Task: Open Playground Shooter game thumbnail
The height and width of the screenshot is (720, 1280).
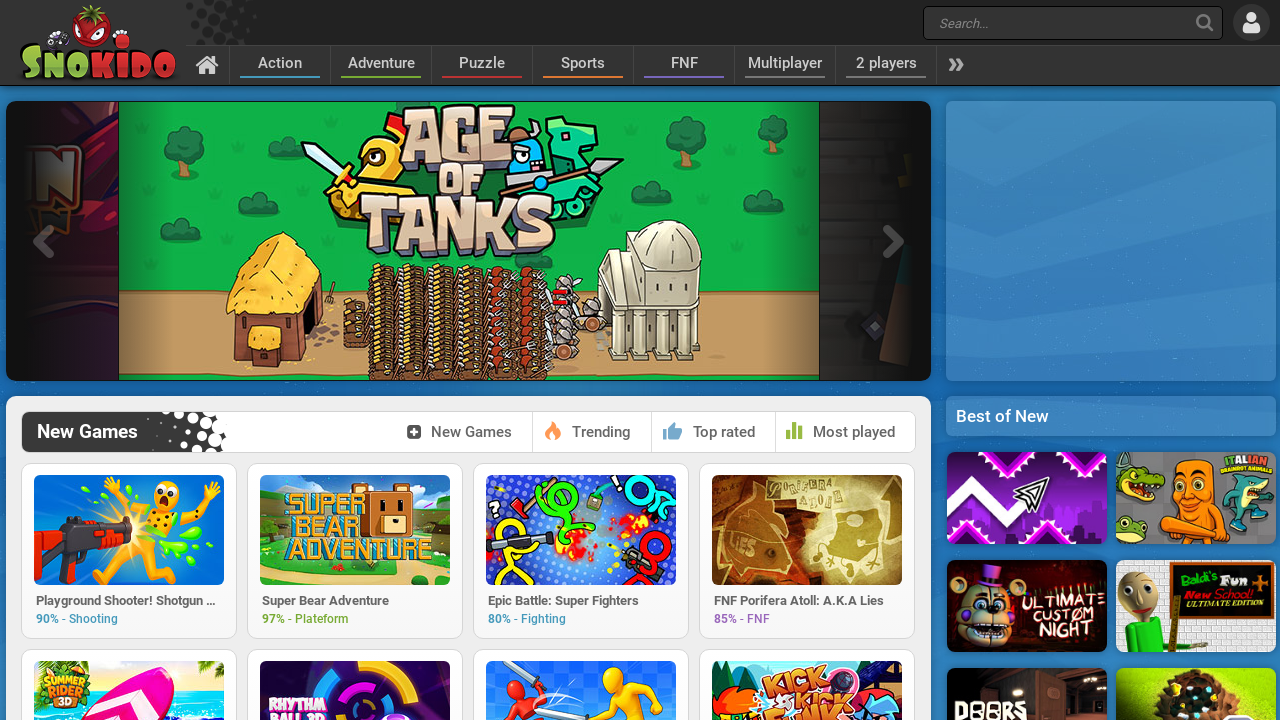Action: [129, 530]
